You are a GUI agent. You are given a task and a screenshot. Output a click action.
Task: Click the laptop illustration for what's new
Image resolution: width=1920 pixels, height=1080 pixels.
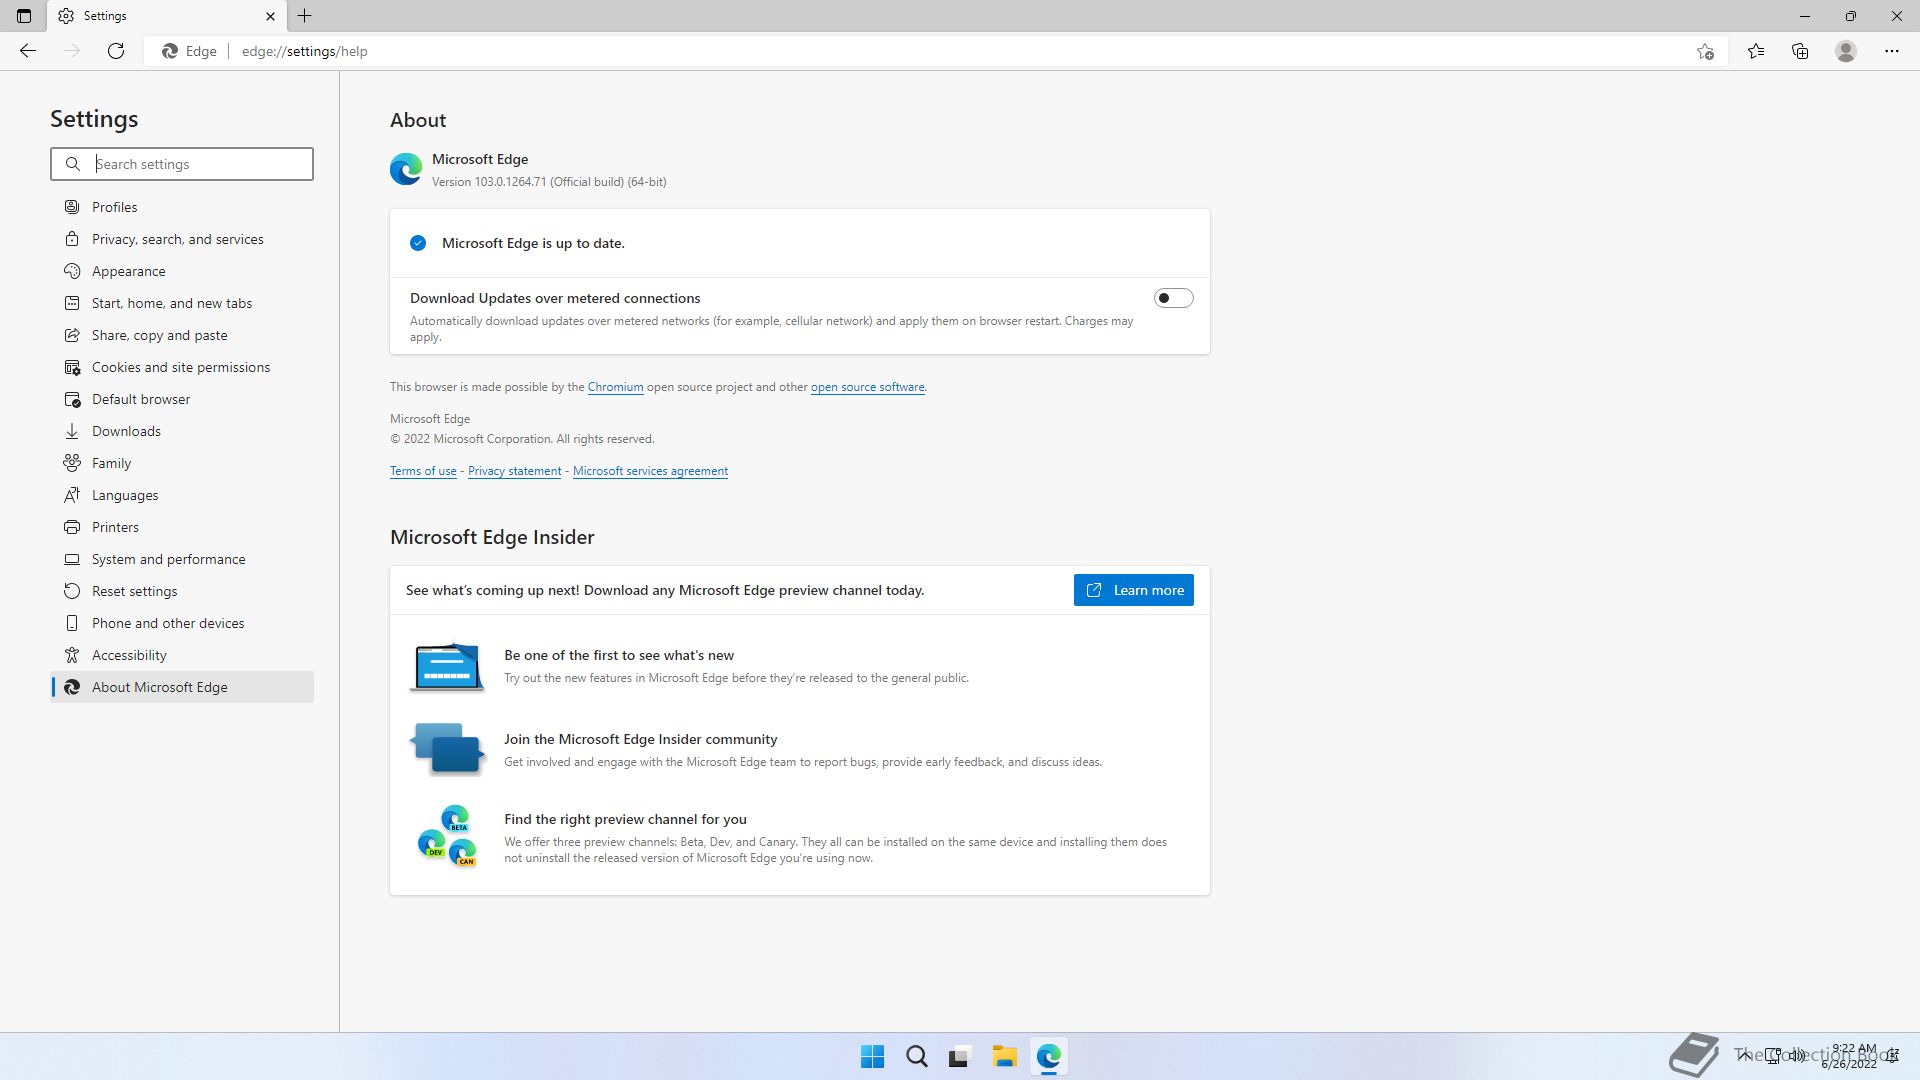pos(447,666)
